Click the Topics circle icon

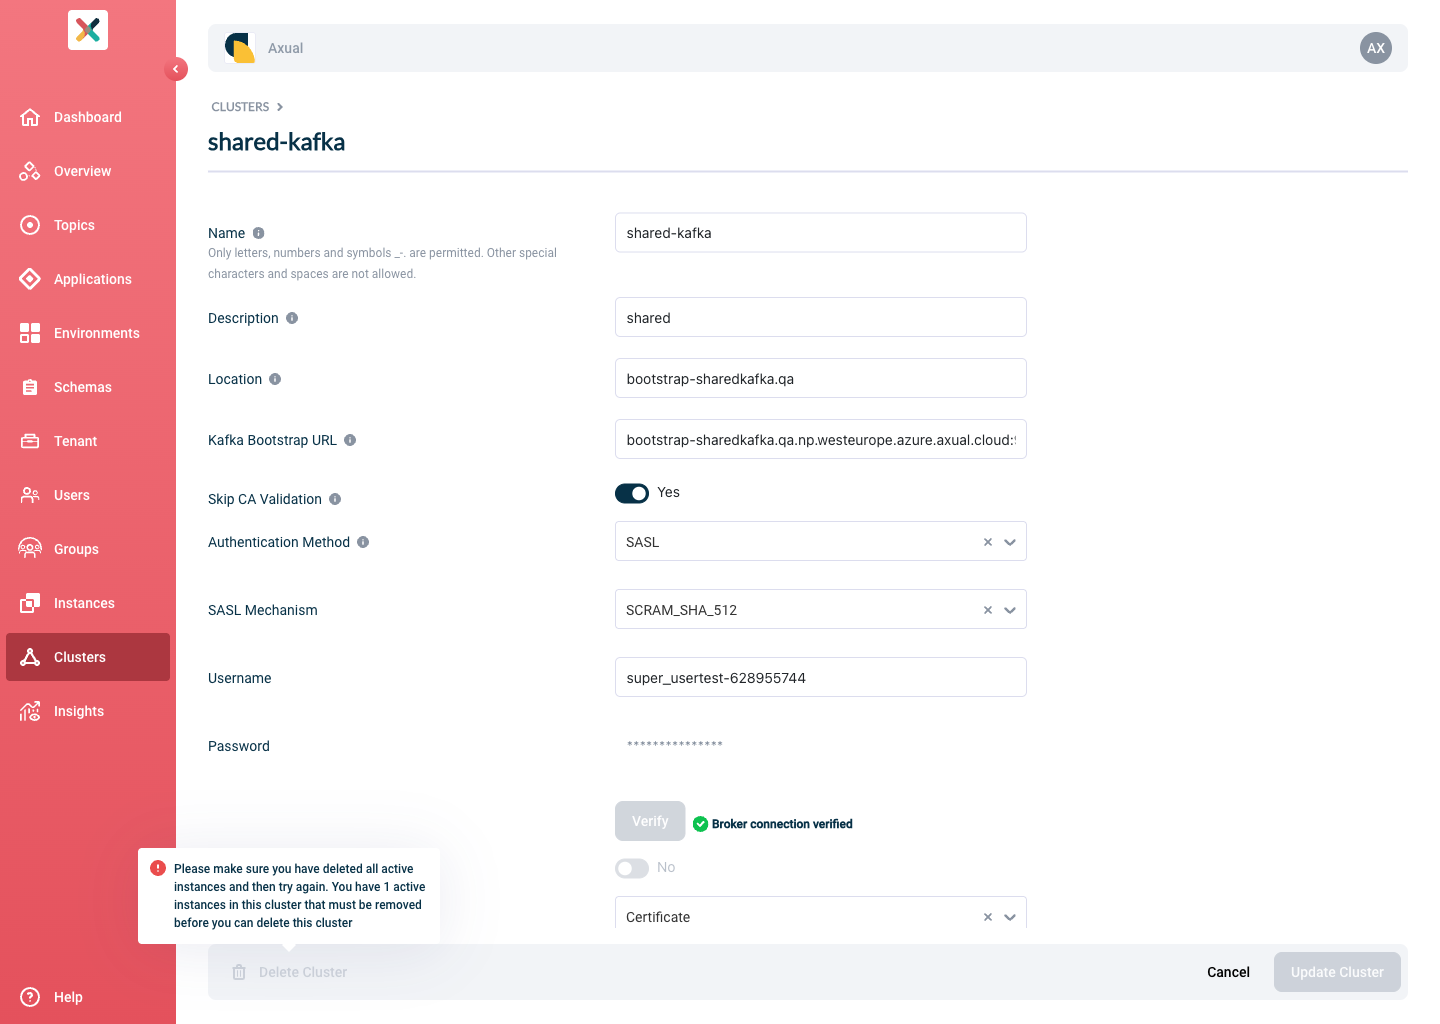coord(30,225)
